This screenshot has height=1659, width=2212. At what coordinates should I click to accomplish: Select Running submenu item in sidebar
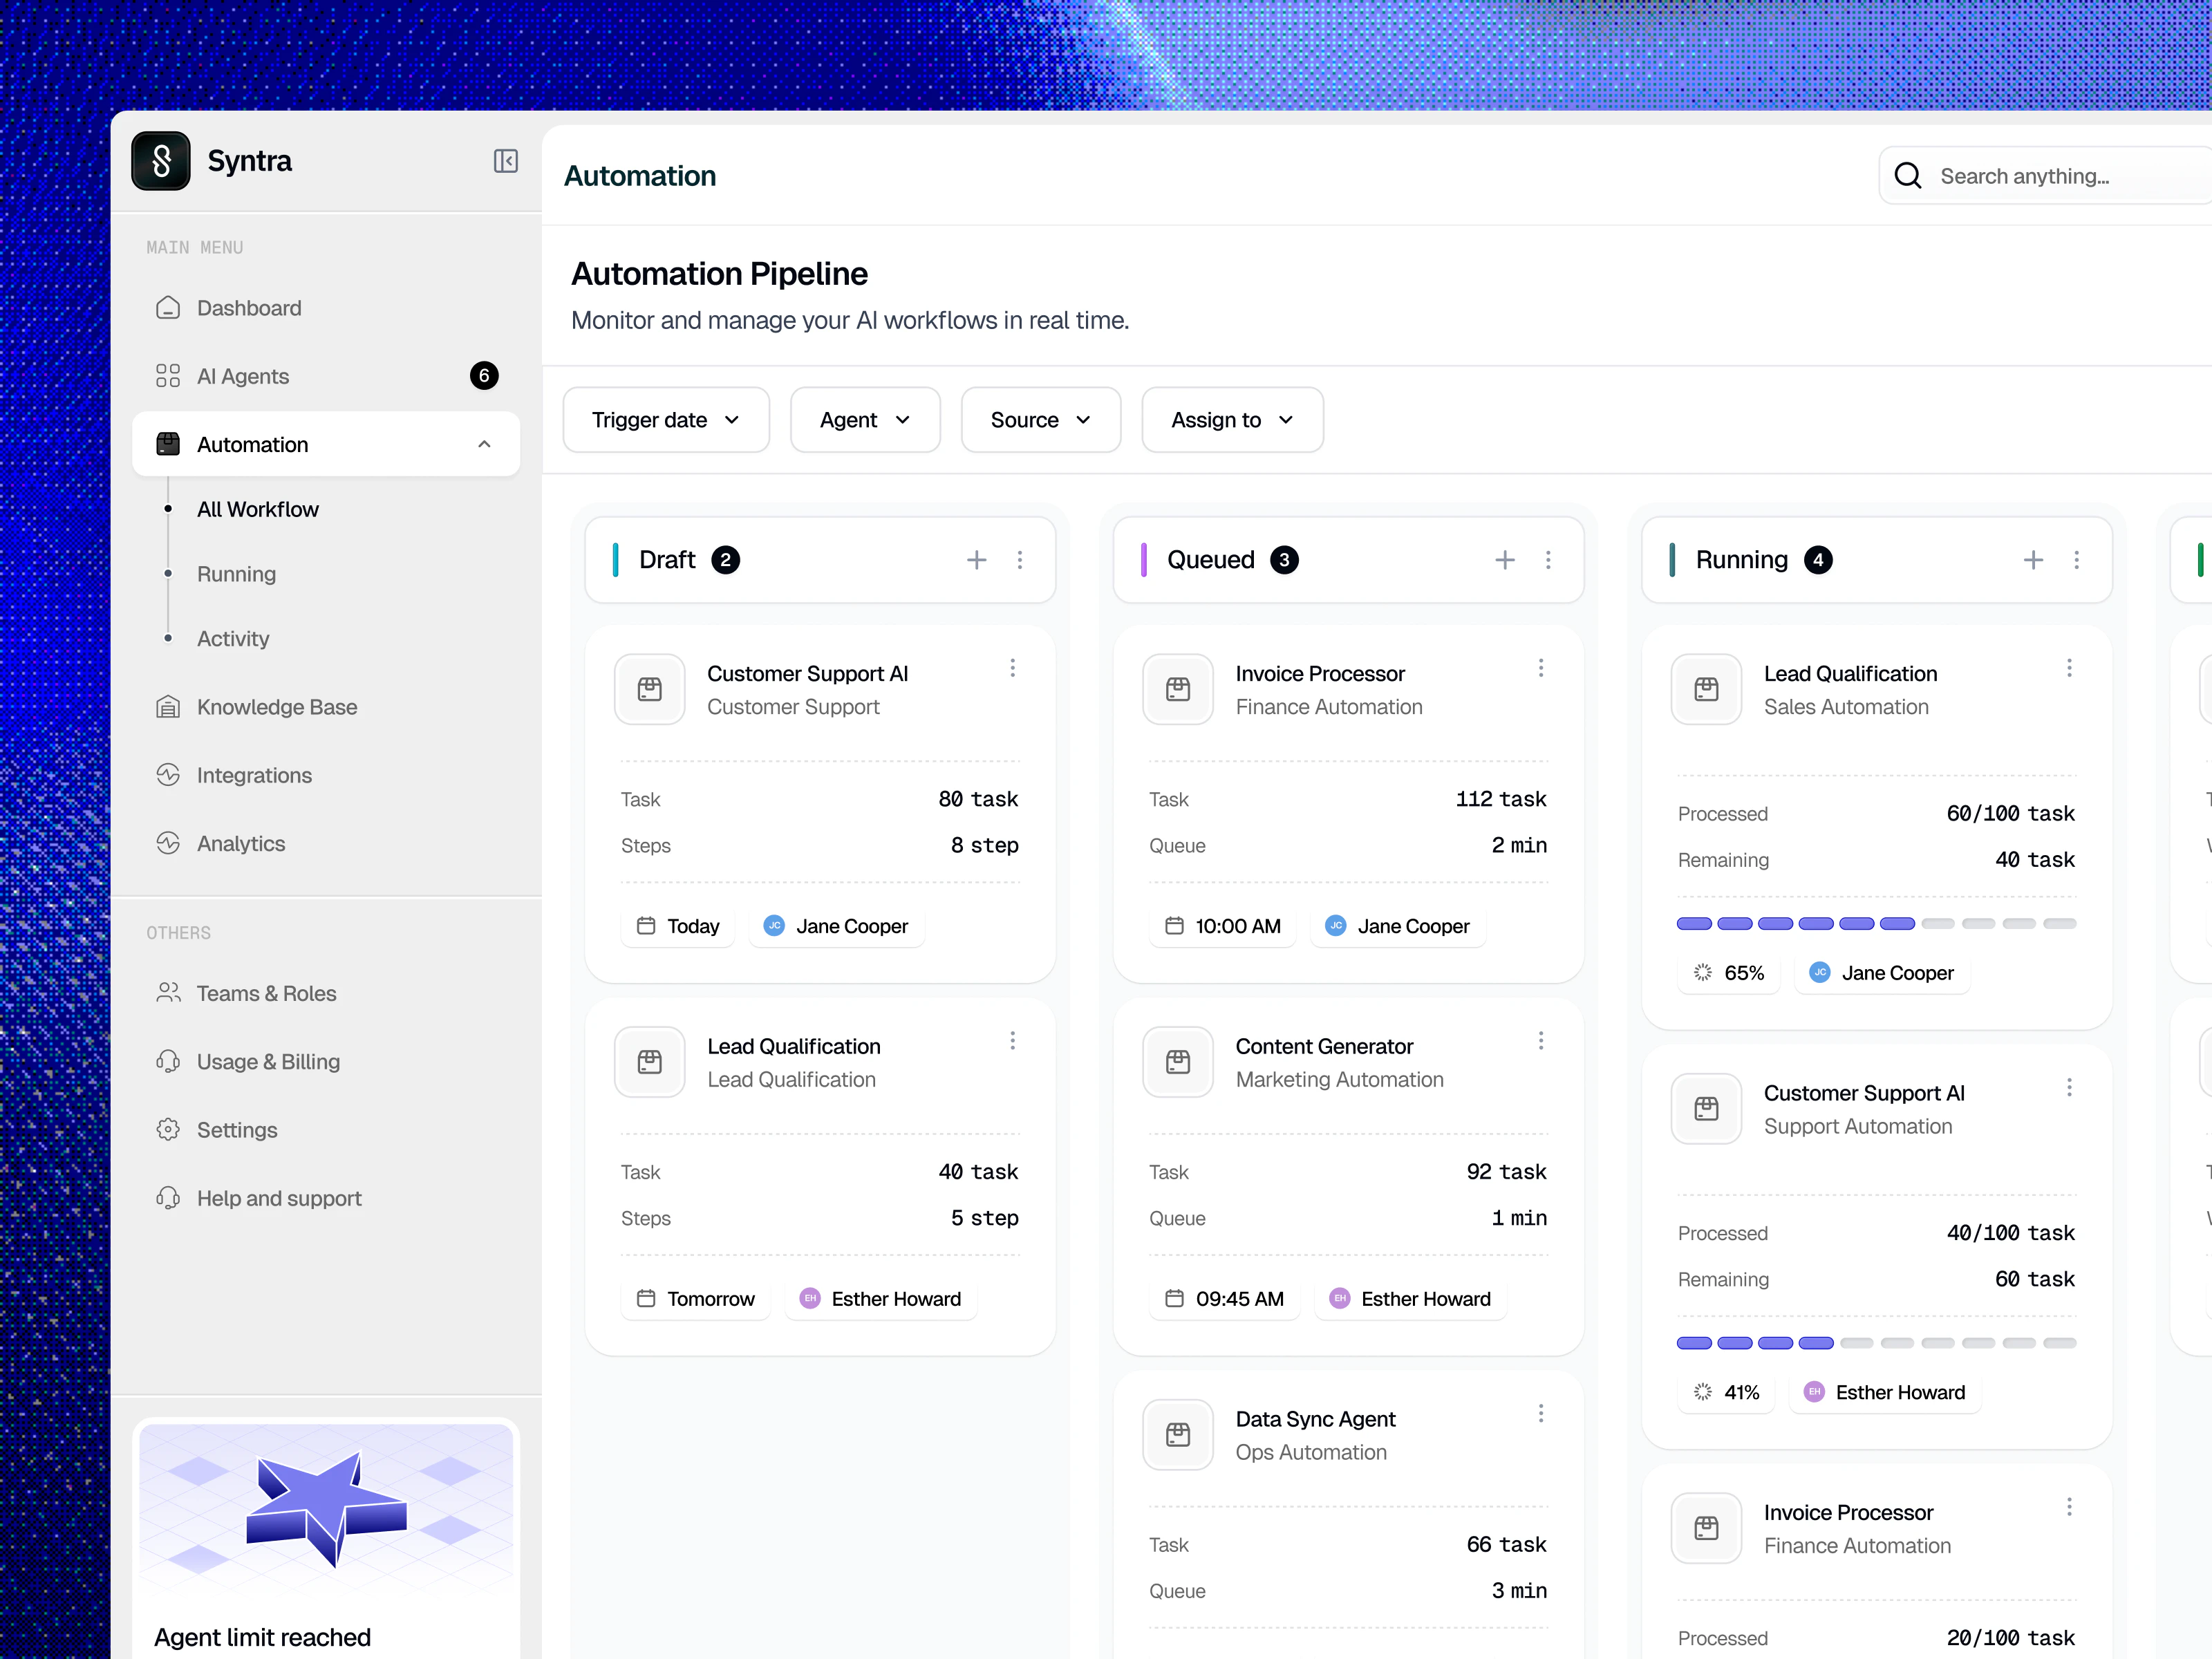pyautogui.click(x=236, y=574)
